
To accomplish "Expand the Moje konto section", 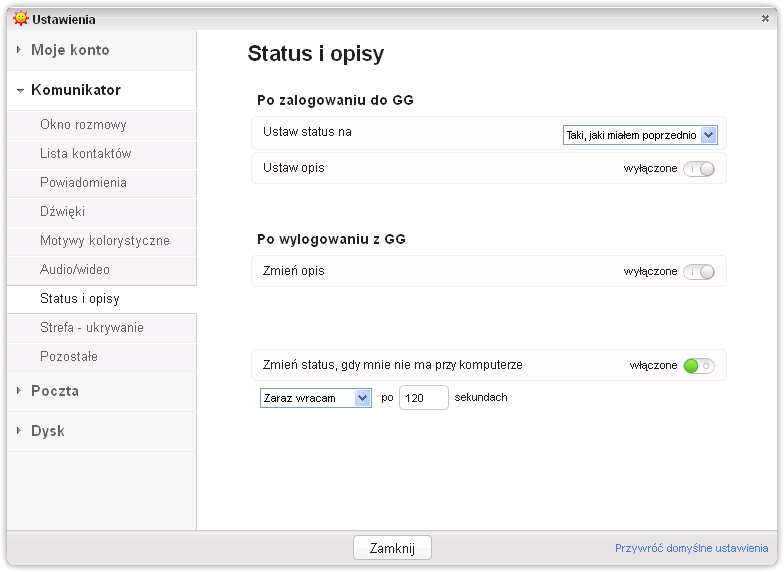I will pyautogui.click(x=102, y=50).
